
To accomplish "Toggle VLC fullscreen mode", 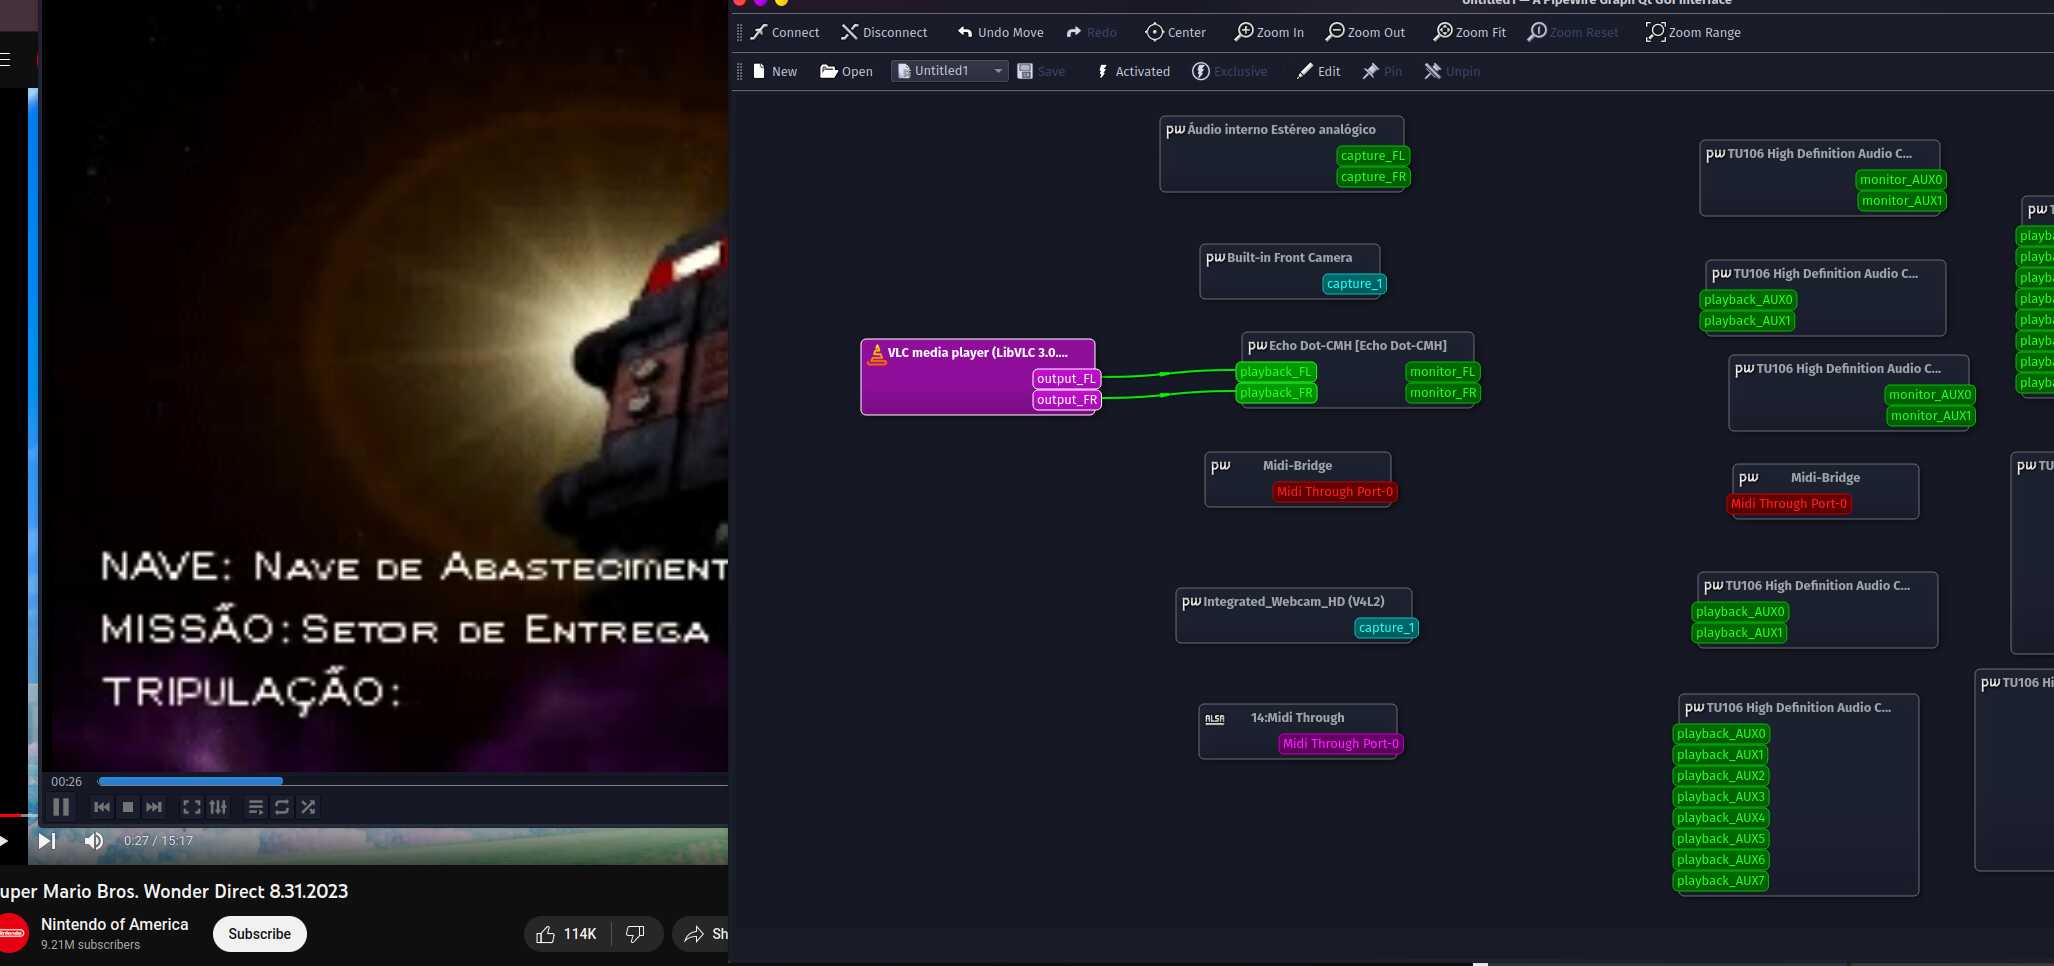I will pyautogui.click(x=191, y=807).
